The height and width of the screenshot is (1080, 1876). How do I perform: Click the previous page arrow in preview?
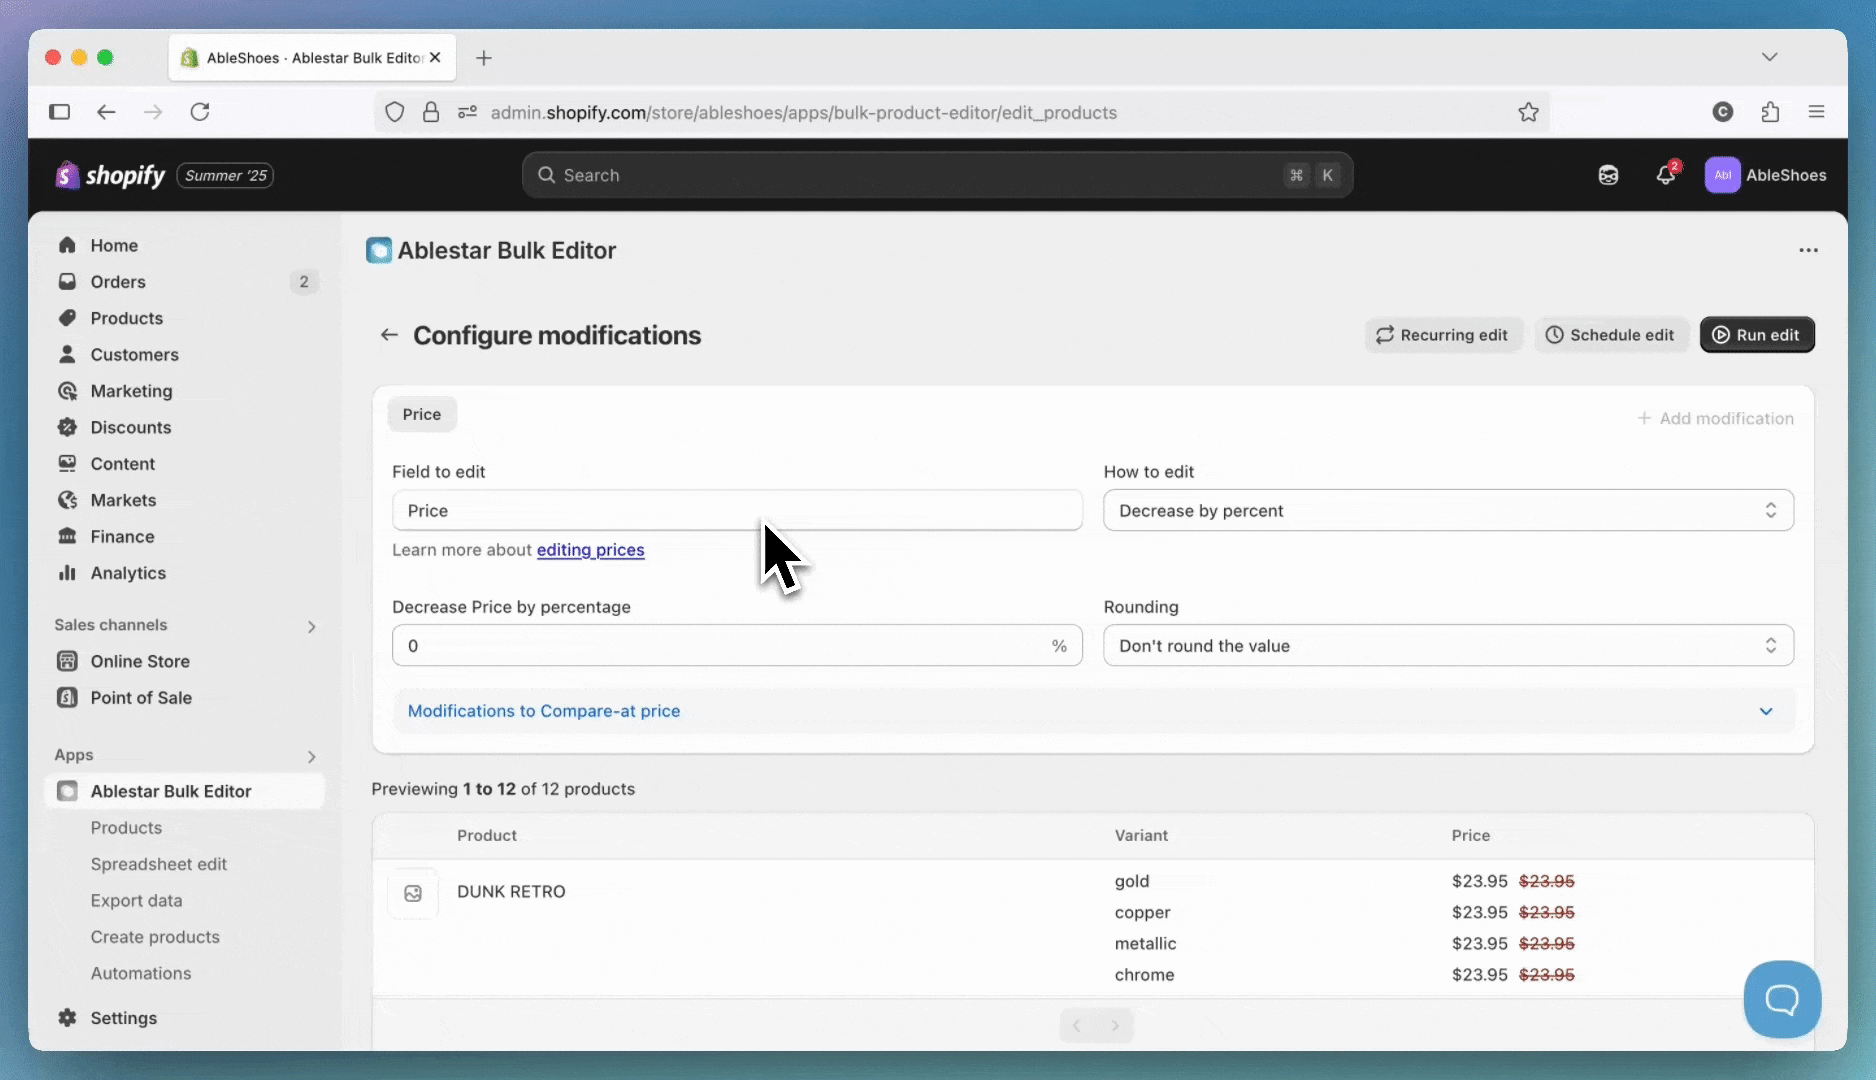pyautogui.click(x=1077, y=1025)
